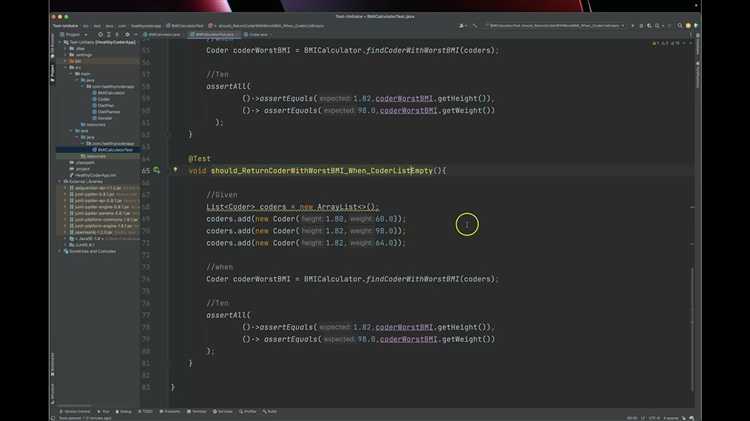750x421 pixels.
Task: Click method name should_ReturnCoderWithWorstBMI_When_CoderListEmpty
Action: (321, 171)
